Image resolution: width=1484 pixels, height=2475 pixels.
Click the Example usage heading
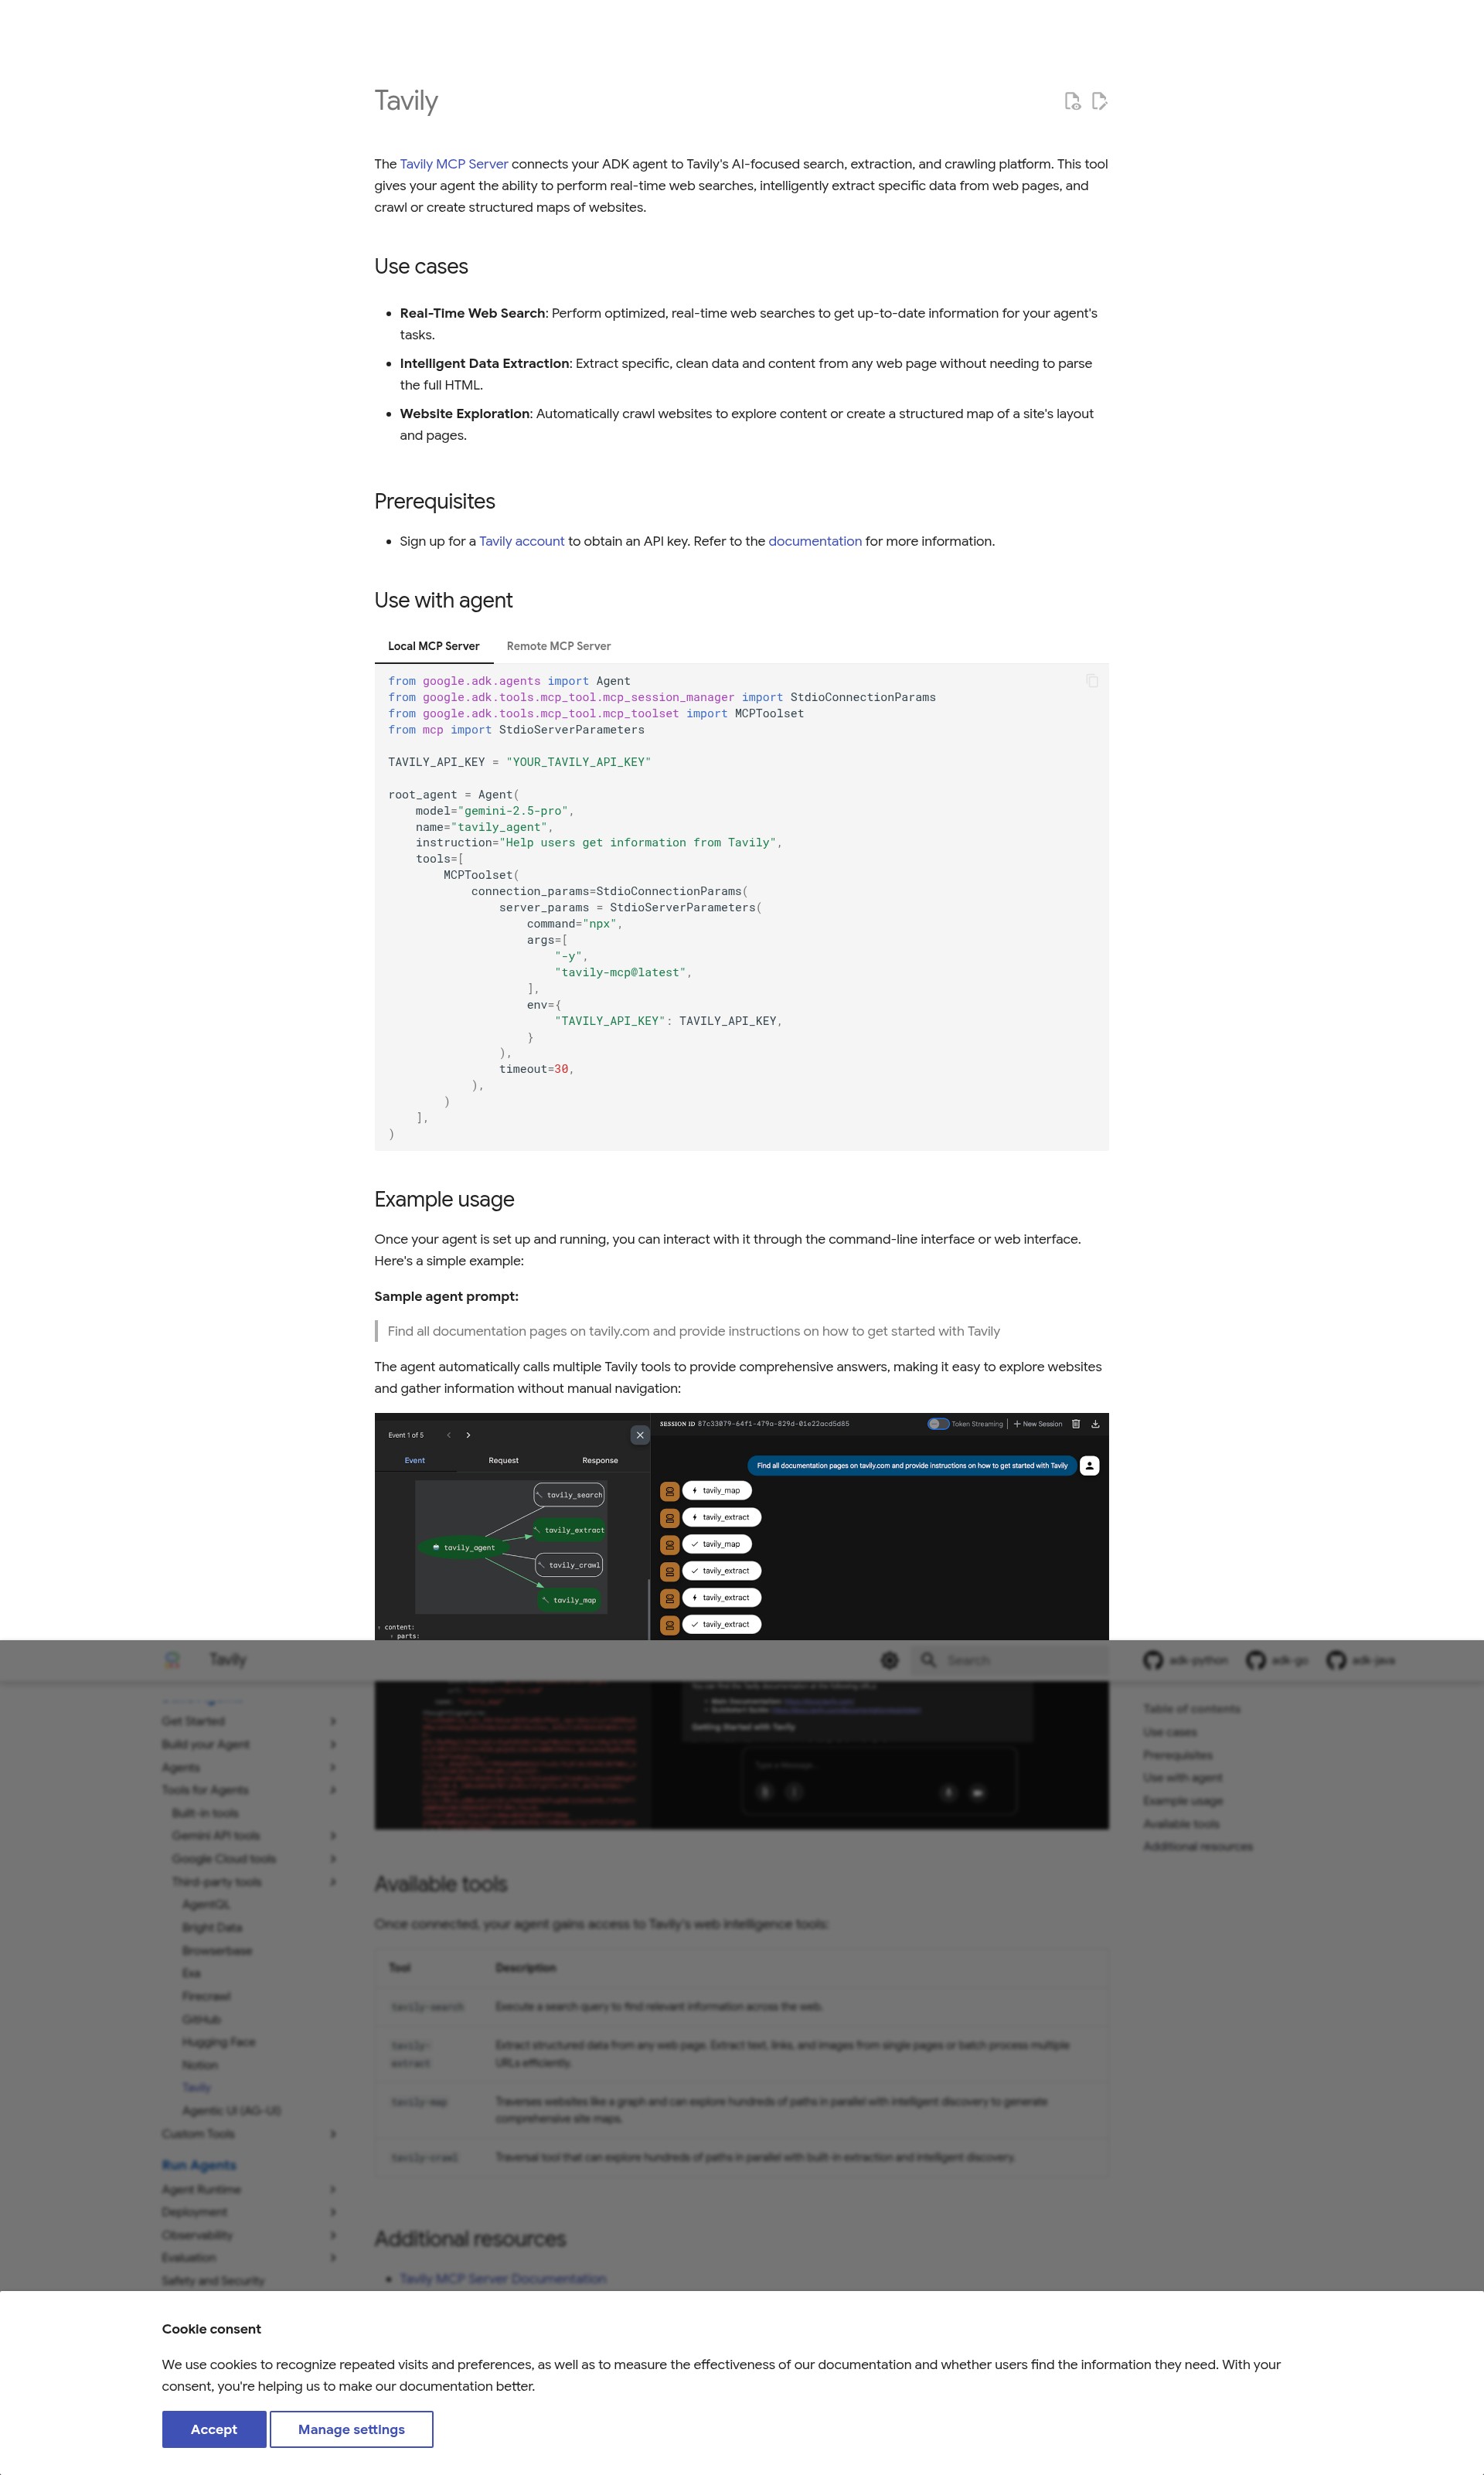pos(444,1199)
